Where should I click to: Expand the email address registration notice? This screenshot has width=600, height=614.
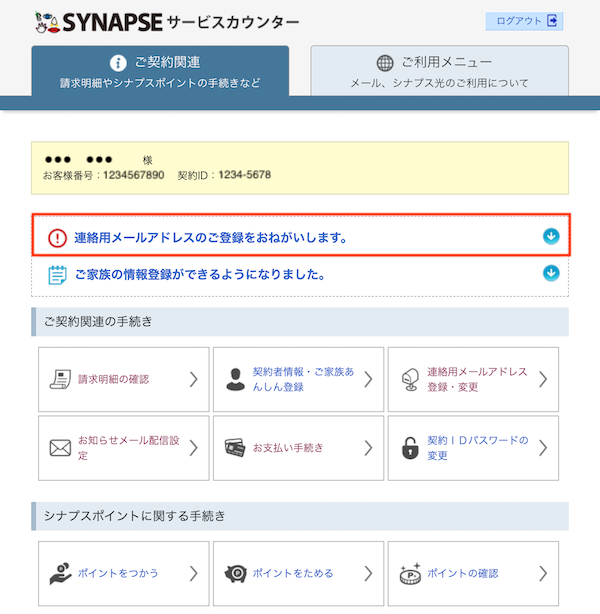click(550, 237)
